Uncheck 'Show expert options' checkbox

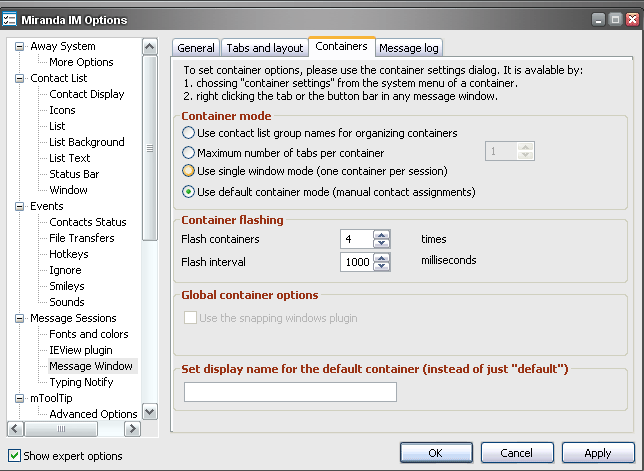14,455
